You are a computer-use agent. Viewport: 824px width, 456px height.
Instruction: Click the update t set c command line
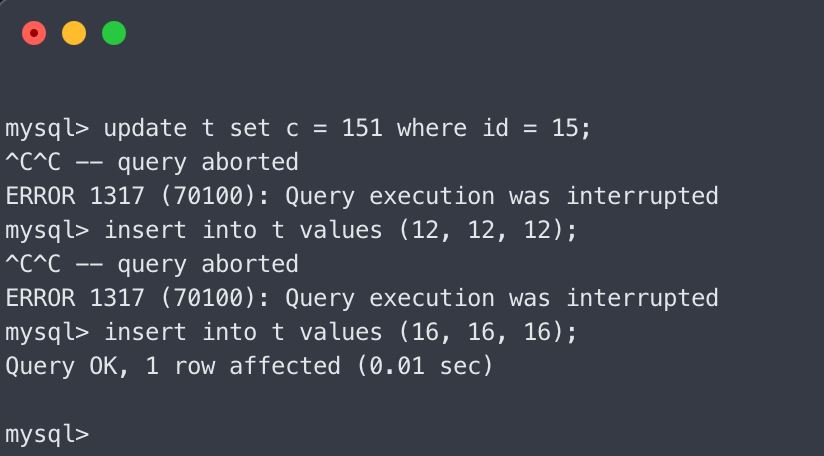click(298, 128)
